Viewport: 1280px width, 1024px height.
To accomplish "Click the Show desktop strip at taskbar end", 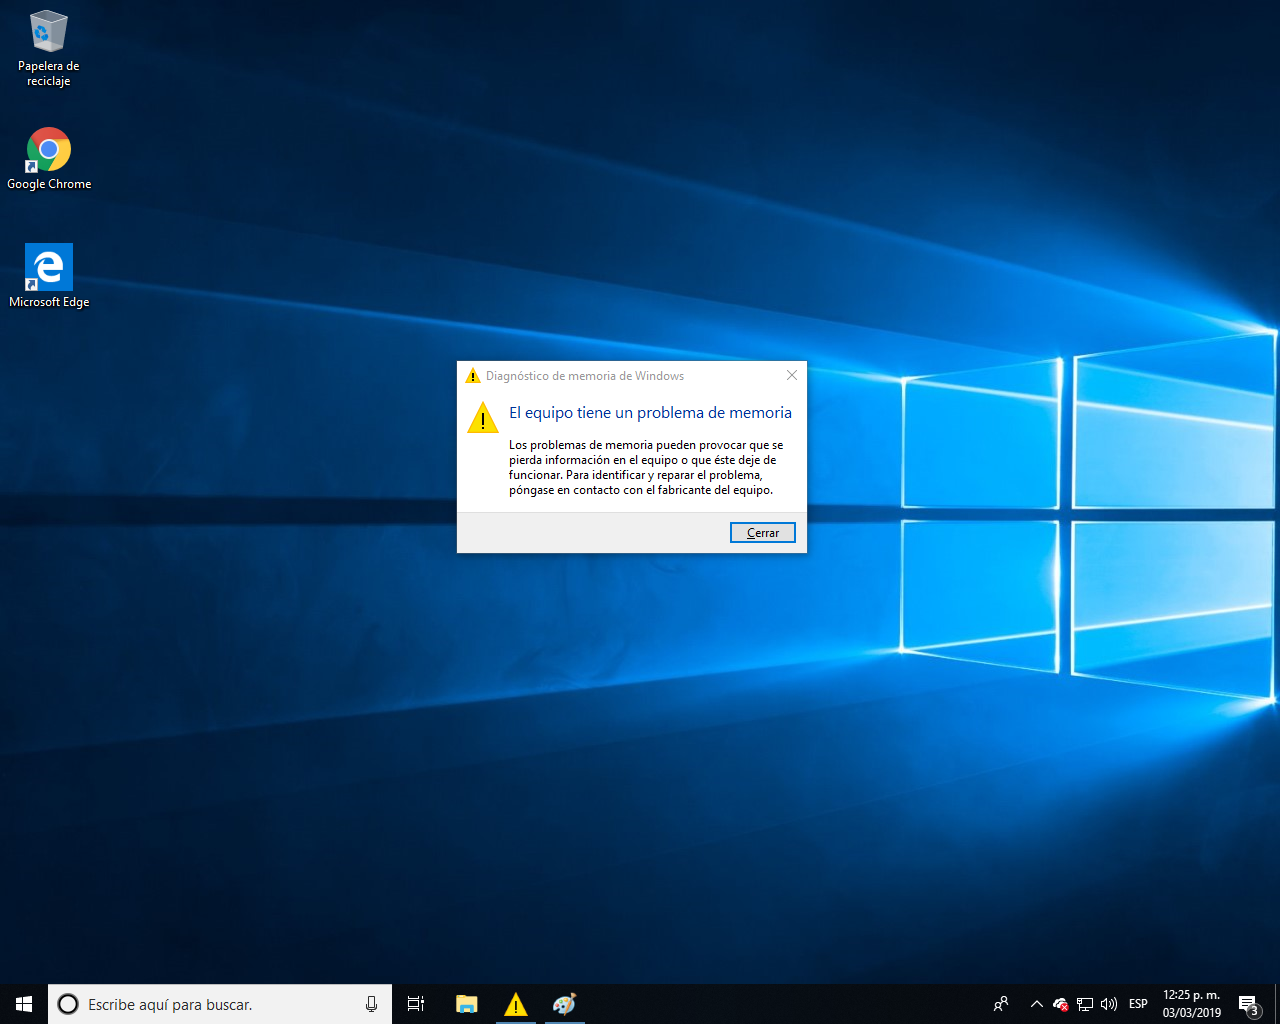I will [1277, 1004].
